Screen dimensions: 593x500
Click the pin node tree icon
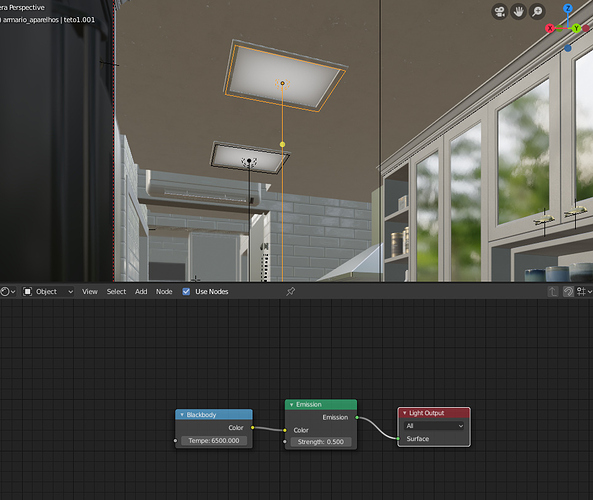pos(290,292)
